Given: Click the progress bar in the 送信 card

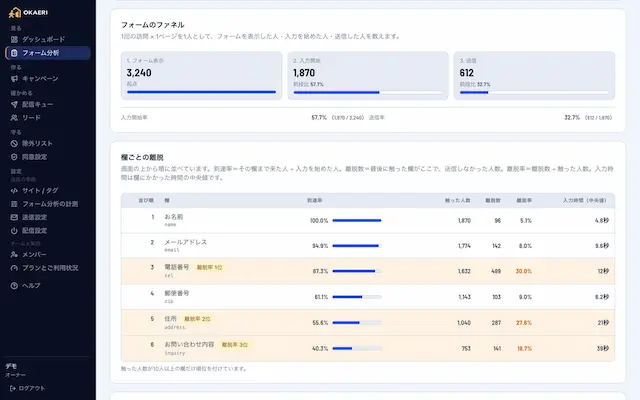Looking at the screenshot, I should point(534,93).
